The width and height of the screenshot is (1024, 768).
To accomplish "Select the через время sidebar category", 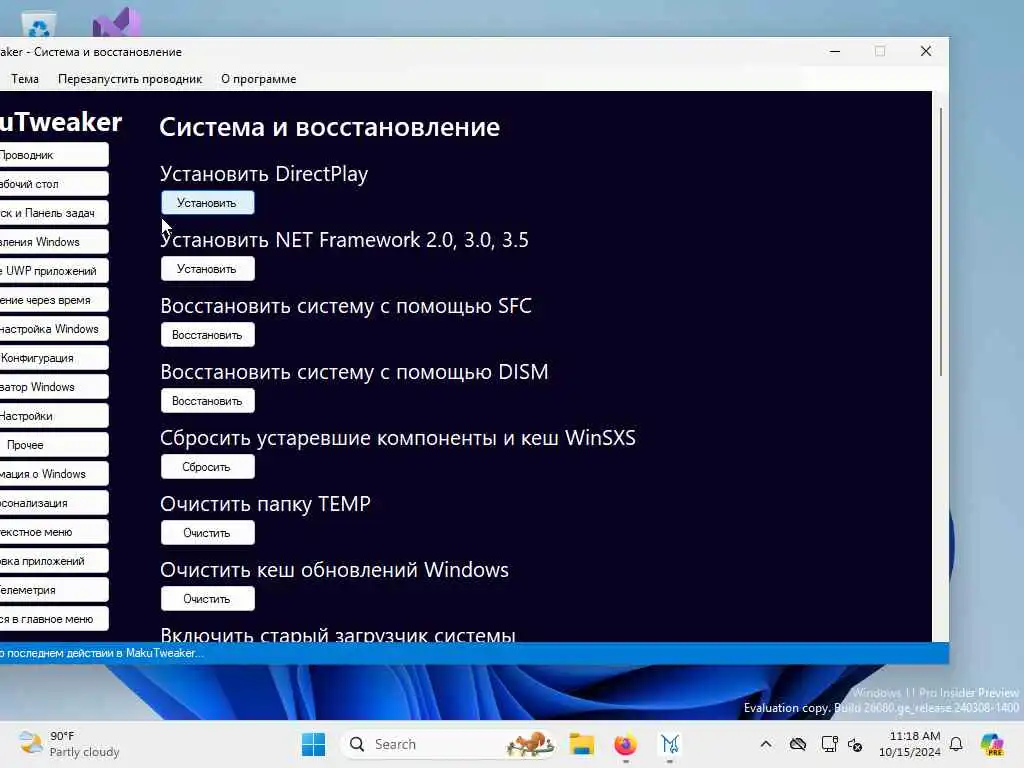I will [x=54, y=300].
